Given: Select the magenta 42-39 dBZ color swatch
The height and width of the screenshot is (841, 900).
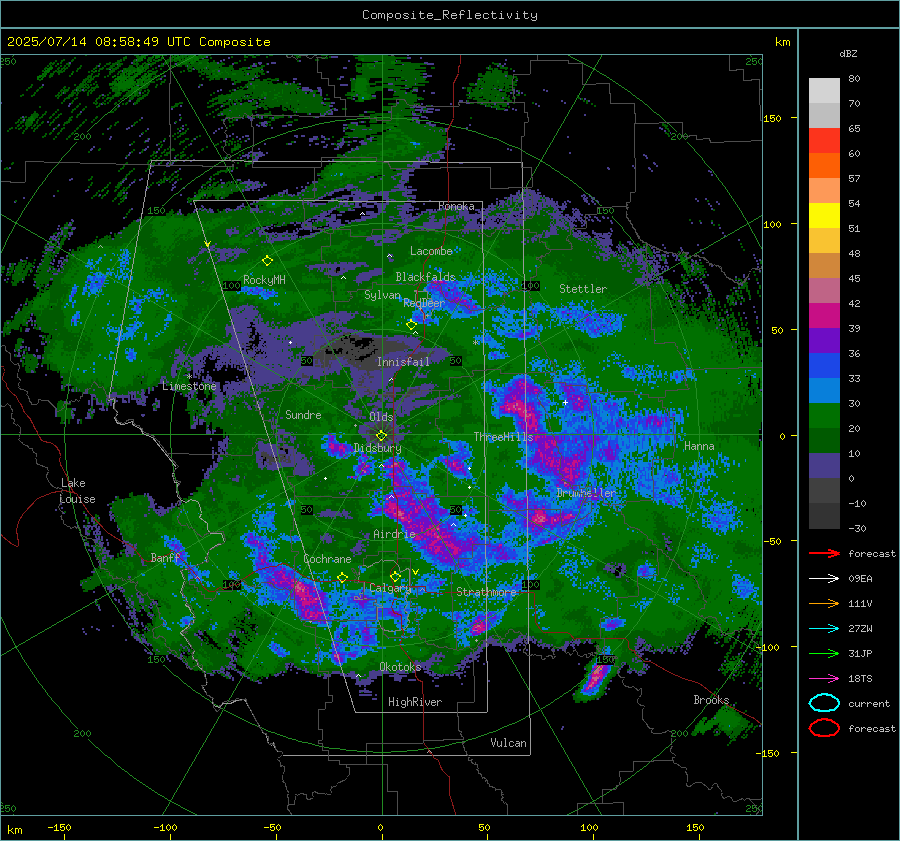Looking at the screenshot, I should pos(824,316).
